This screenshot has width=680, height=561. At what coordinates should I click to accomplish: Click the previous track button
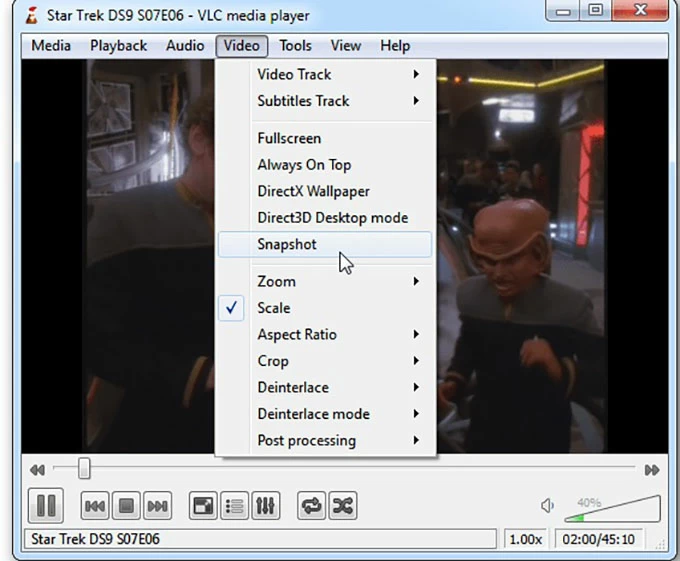click(95, 507)
